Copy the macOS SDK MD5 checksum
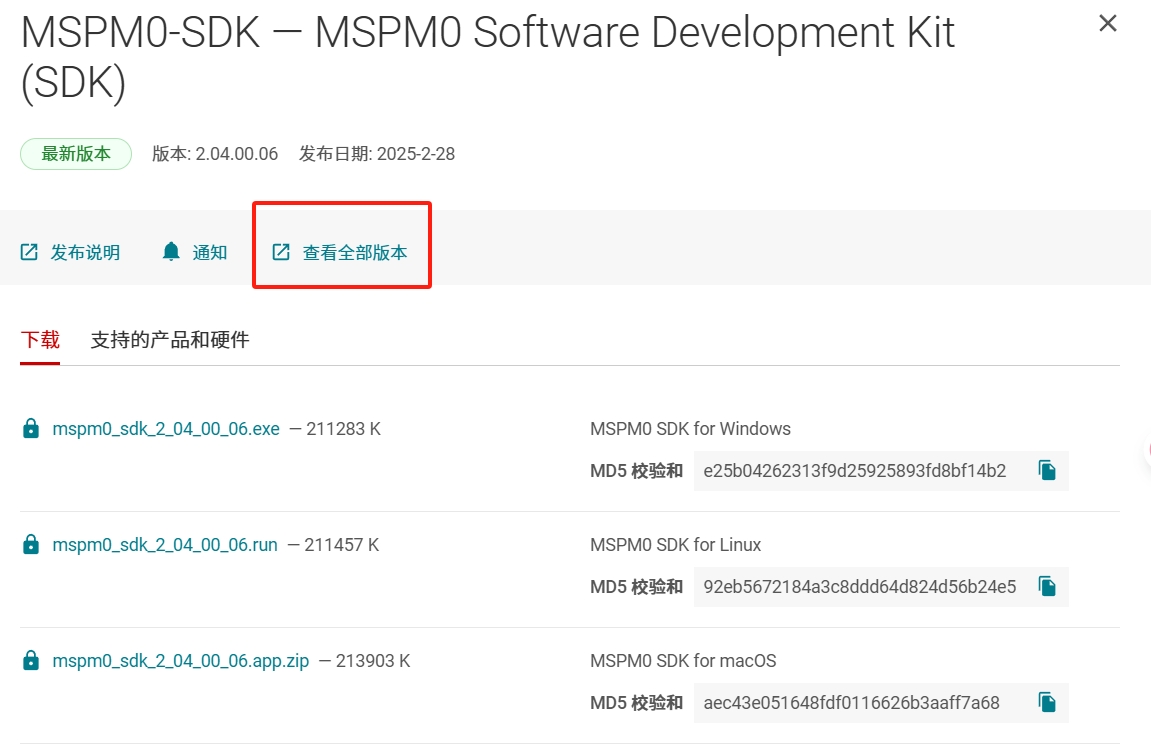 [x=1047, y=703]
